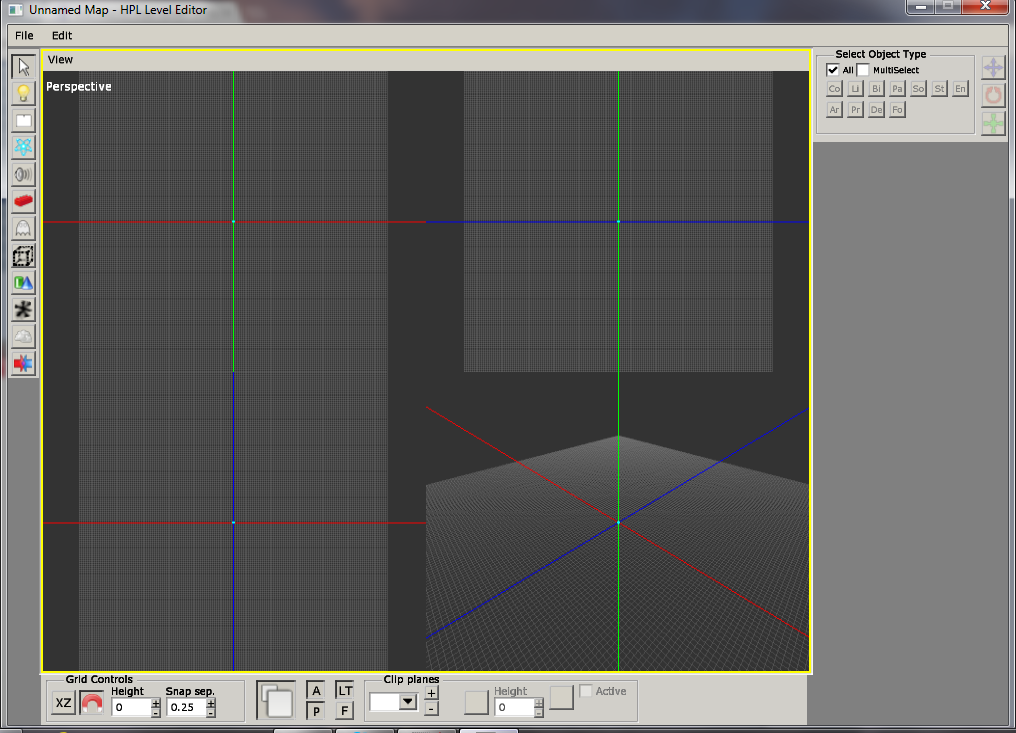Choose the ghost entity tool
This screenshot has width=1016, height=733.
[23, 229]
